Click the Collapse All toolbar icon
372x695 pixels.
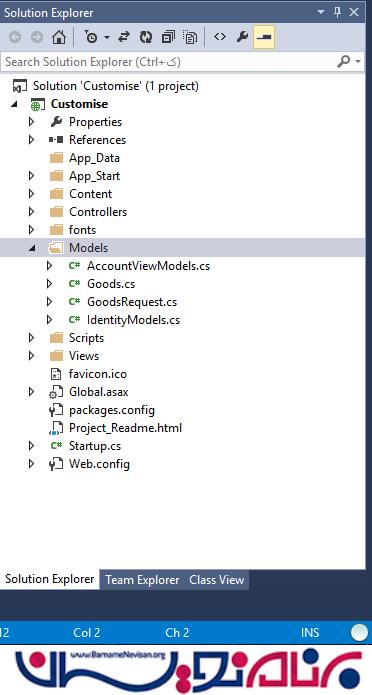(x=168, y=37)
